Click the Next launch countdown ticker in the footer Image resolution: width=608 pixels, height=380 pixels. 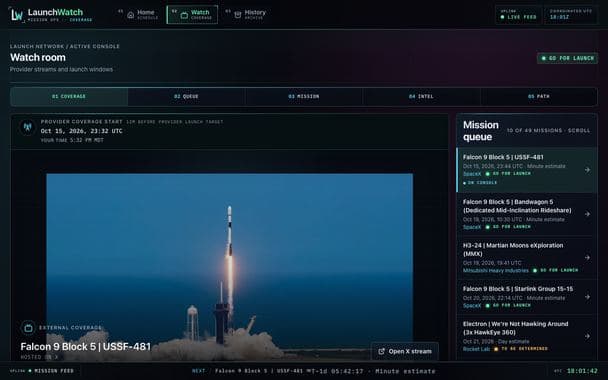click(x=314, y=371)
